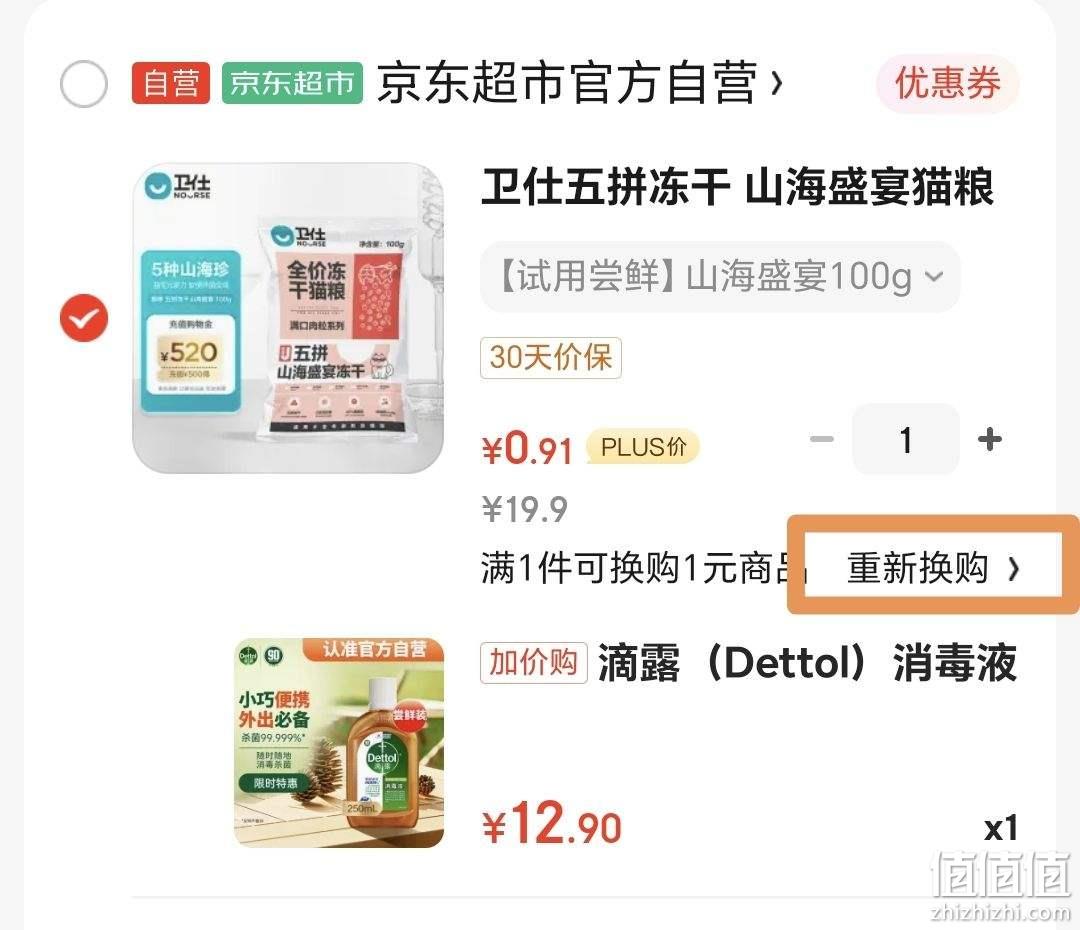Click the PLUS价 badge

(x=643, y=447)
